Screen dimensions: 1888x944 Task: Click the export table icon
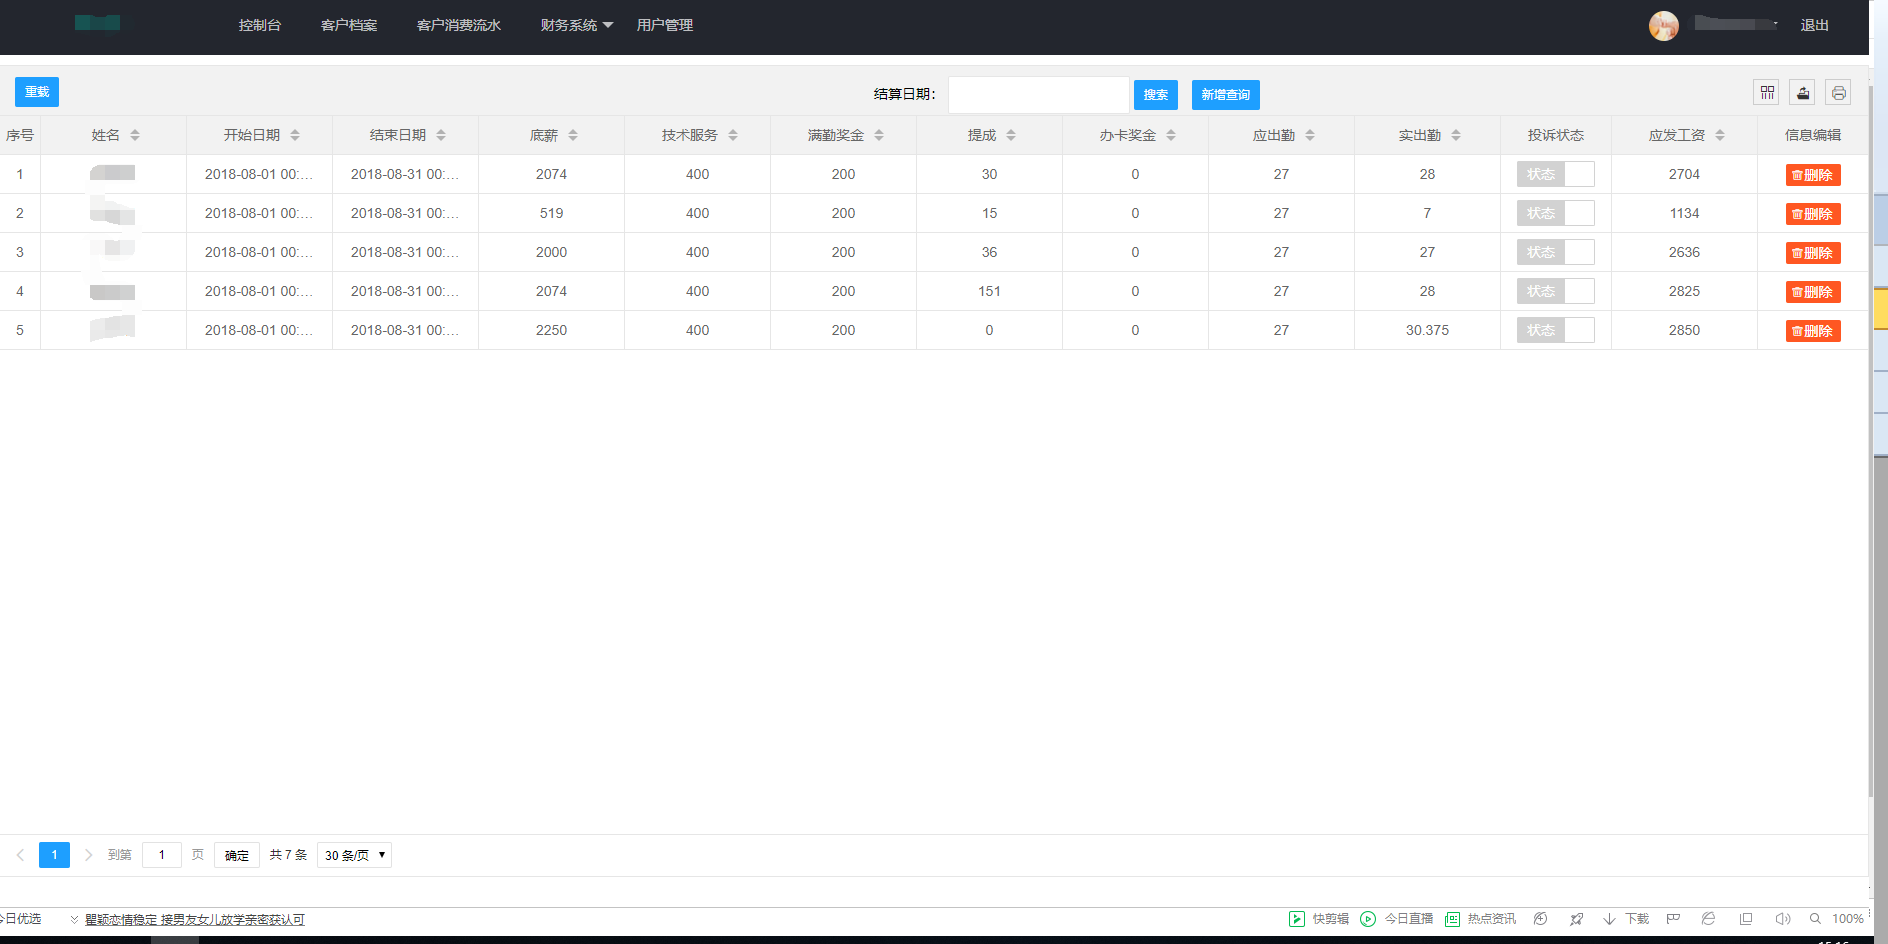coord(1803,93)
